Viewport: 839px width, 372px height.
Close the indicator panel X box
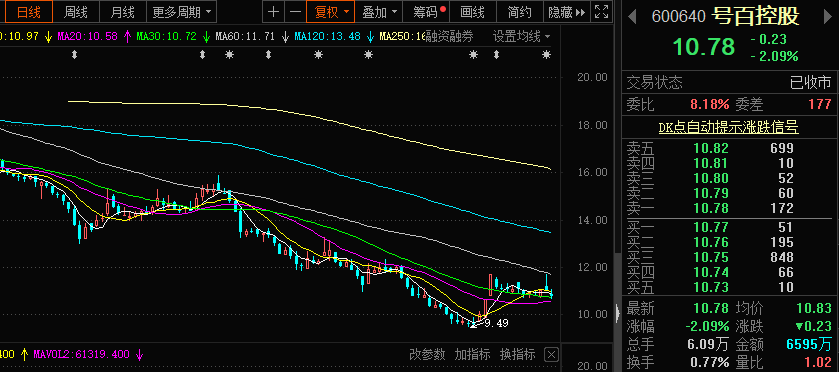click(x=552, y=354)
